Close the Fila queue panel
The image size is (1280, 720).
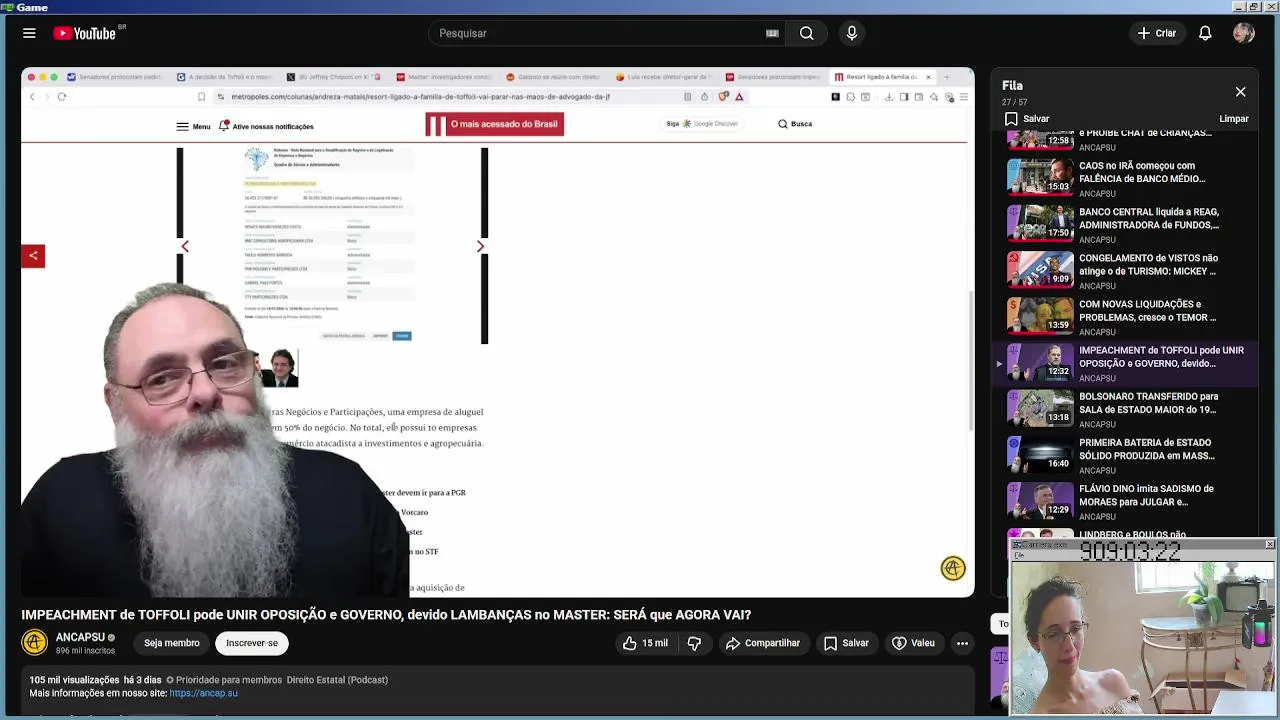1240,92
